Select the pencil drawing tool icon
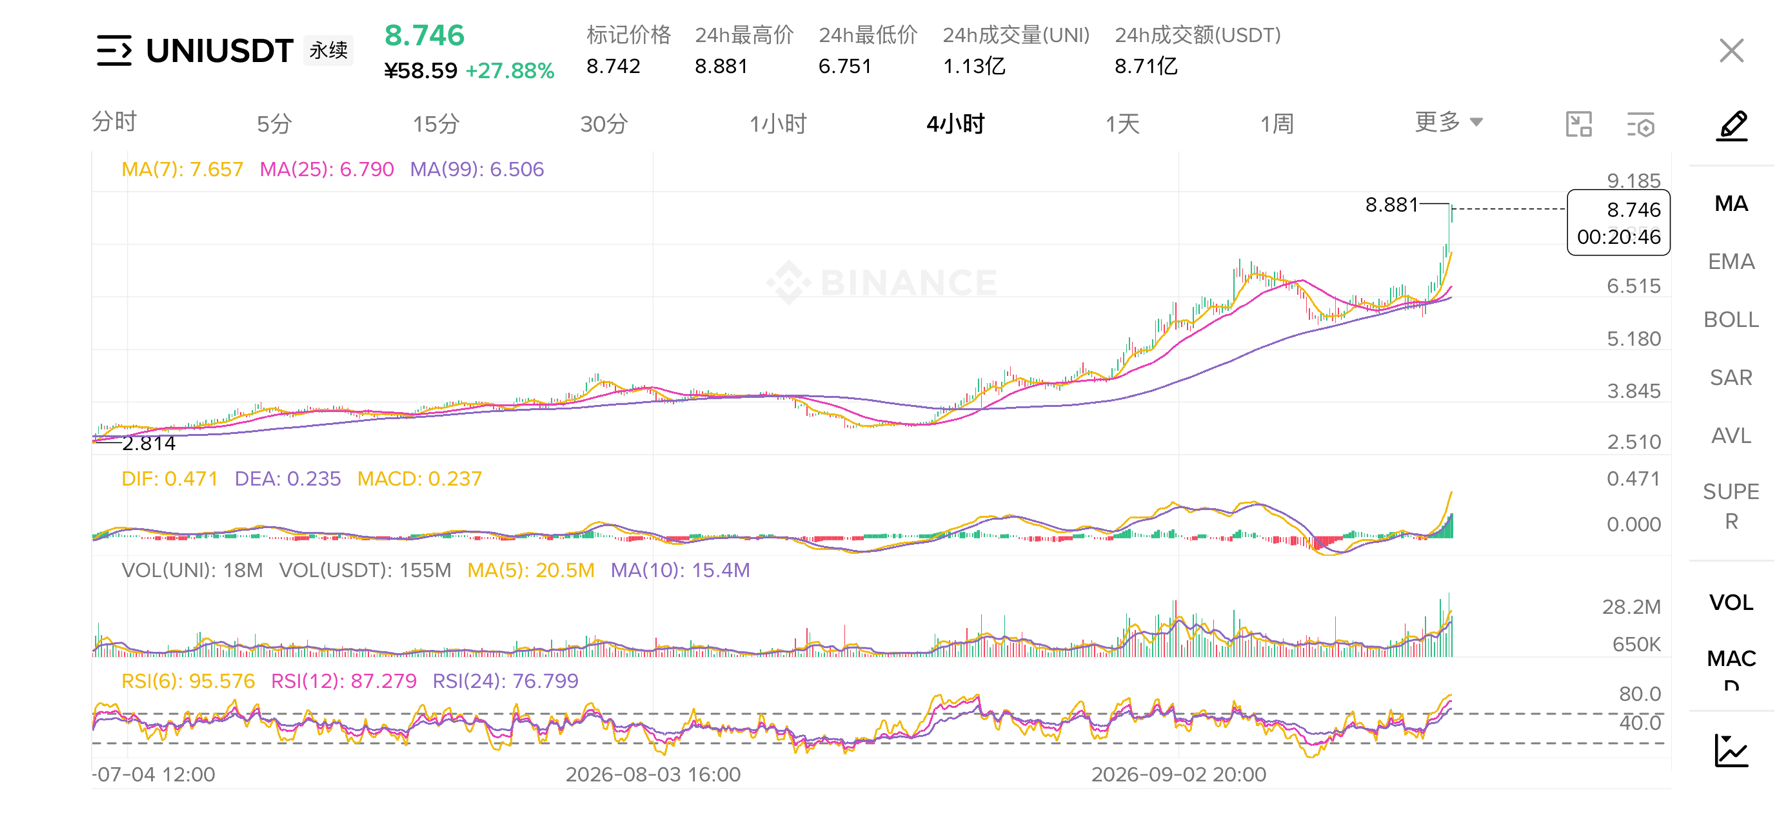Screen dimensions: 1792x828 tap(1732, 125)
